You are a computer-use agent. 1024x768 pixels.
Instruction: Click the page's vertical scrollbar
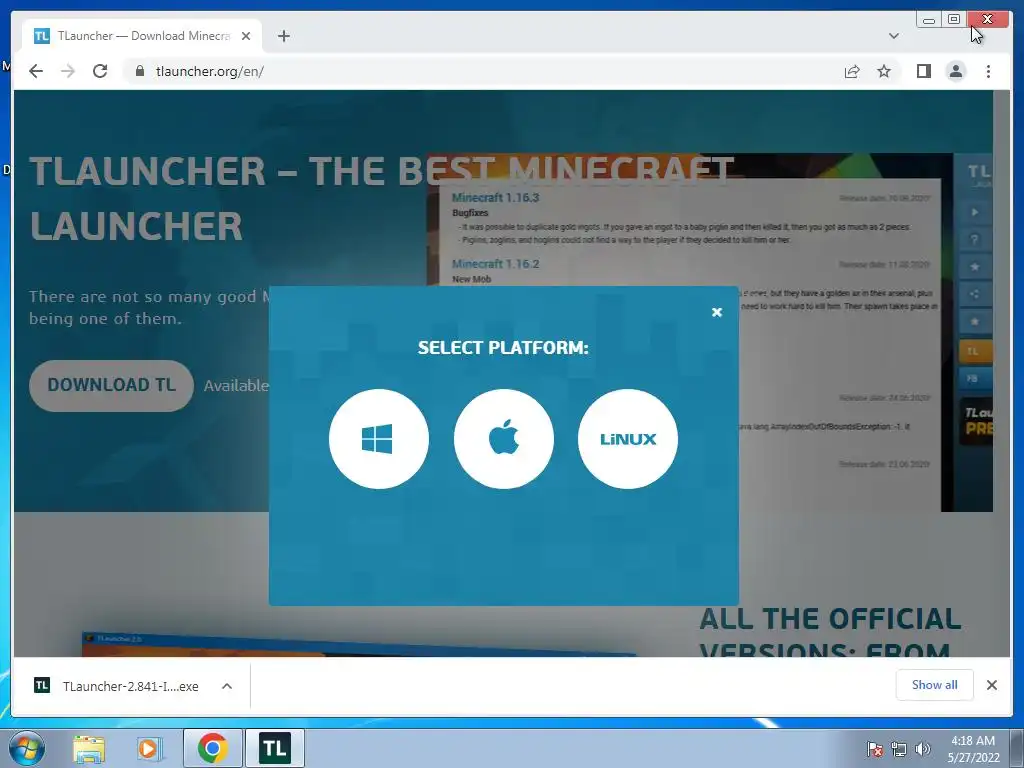tap(1001, 372)
